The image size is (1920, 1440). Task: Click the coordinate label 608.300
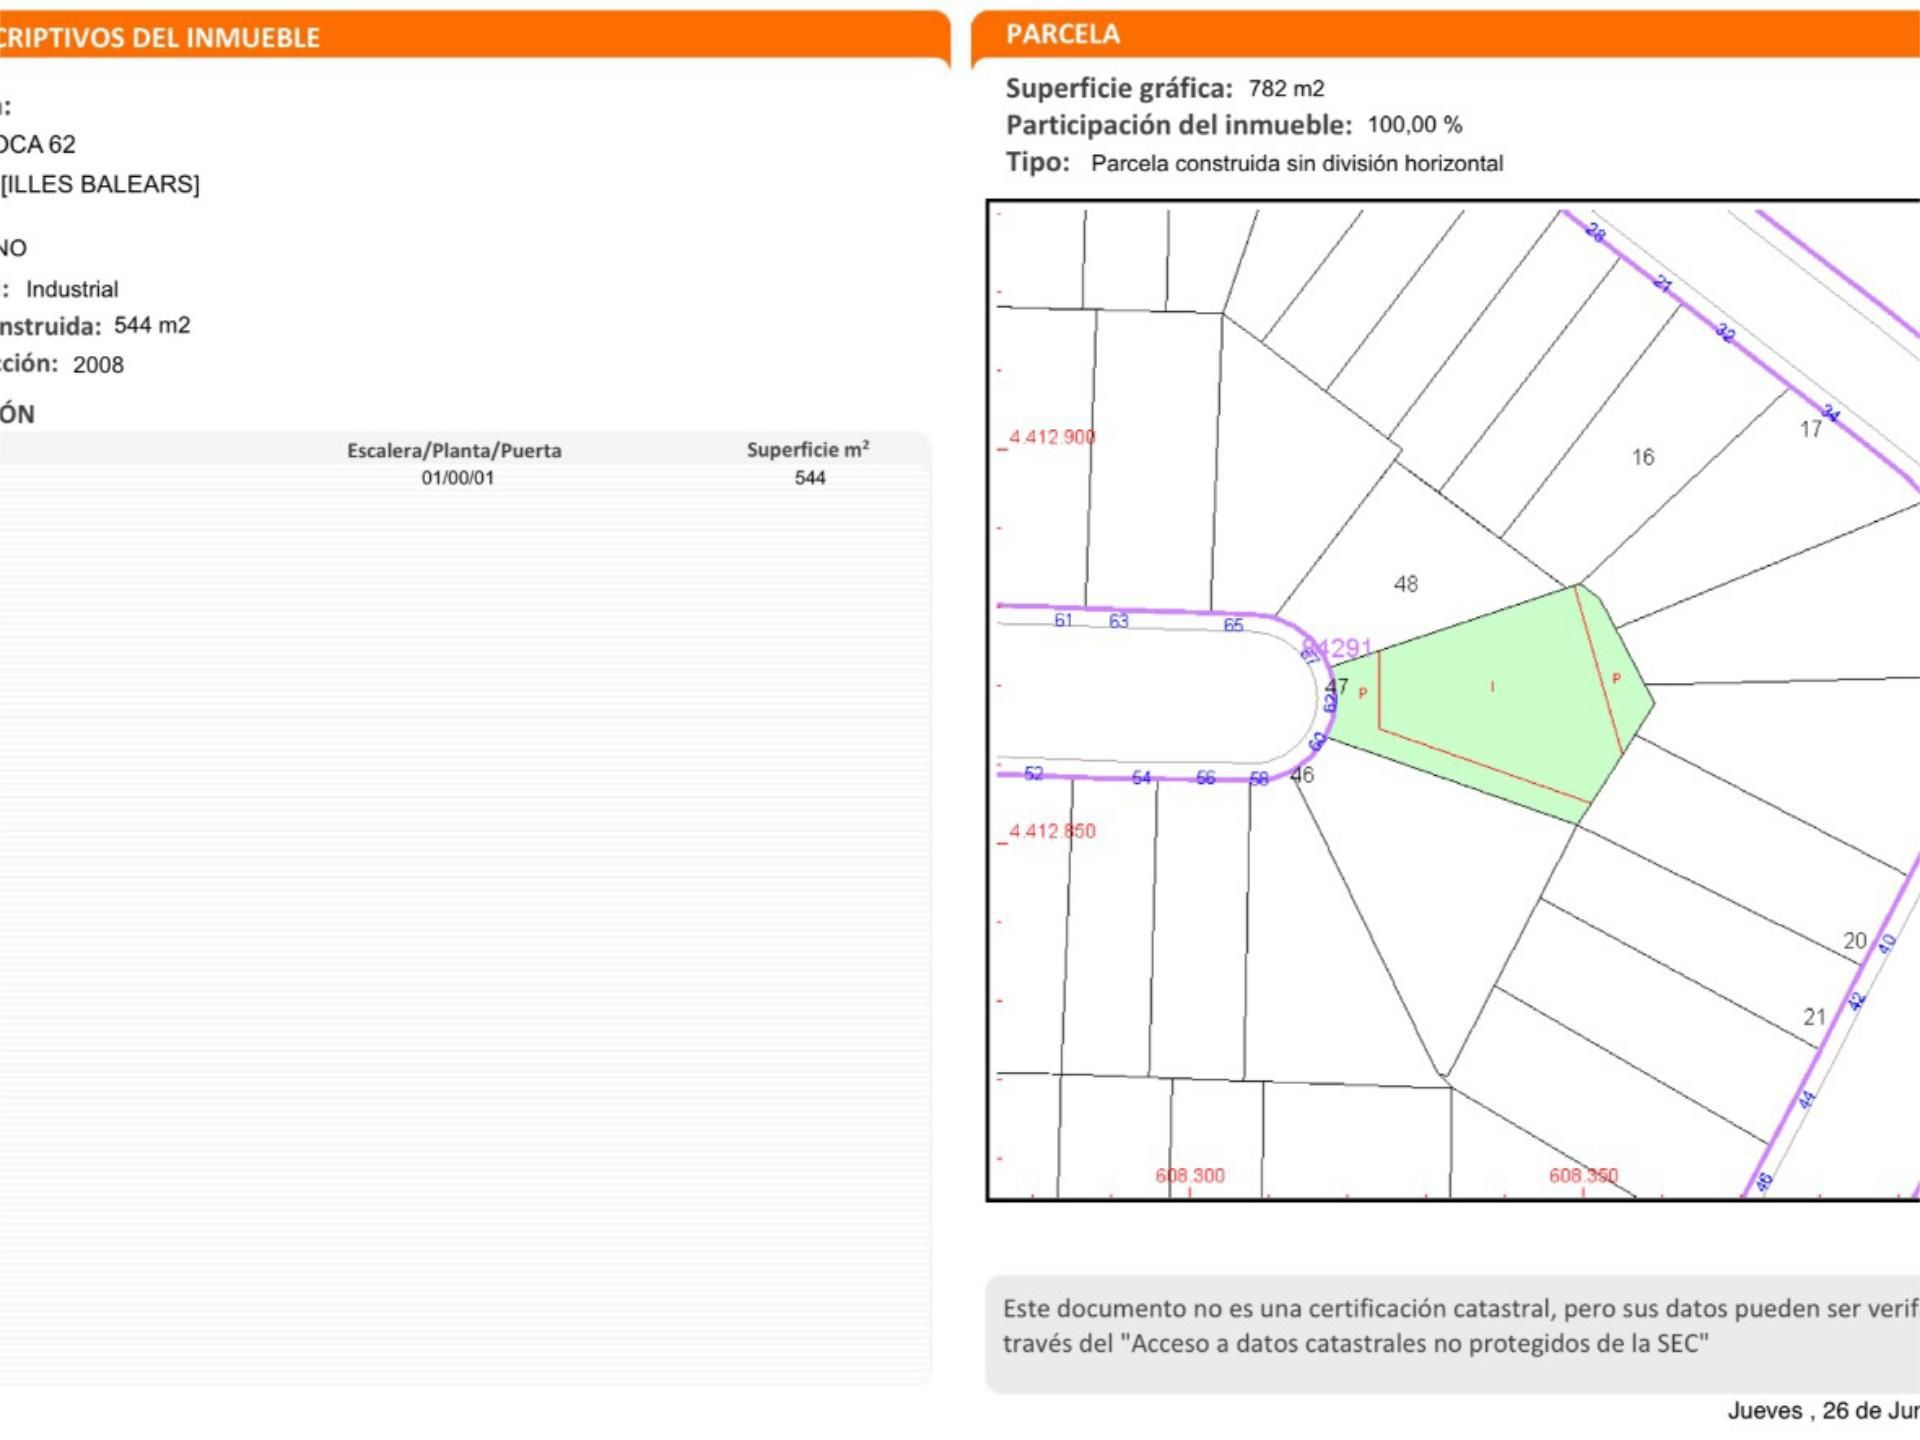click(x=1190, y=1176)
